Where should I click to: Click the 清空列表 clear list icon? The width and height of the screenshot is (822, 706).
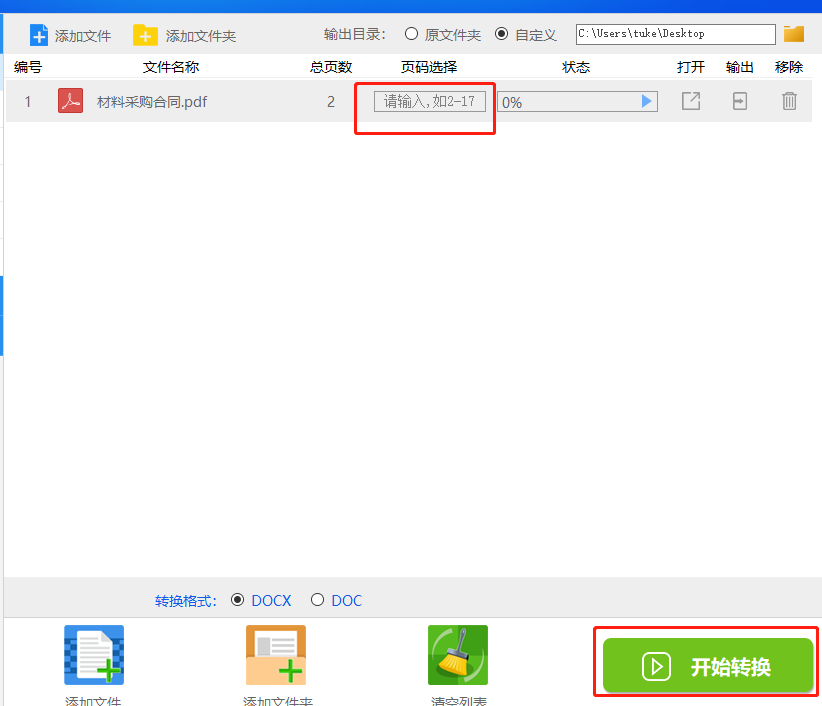(457, 655)
